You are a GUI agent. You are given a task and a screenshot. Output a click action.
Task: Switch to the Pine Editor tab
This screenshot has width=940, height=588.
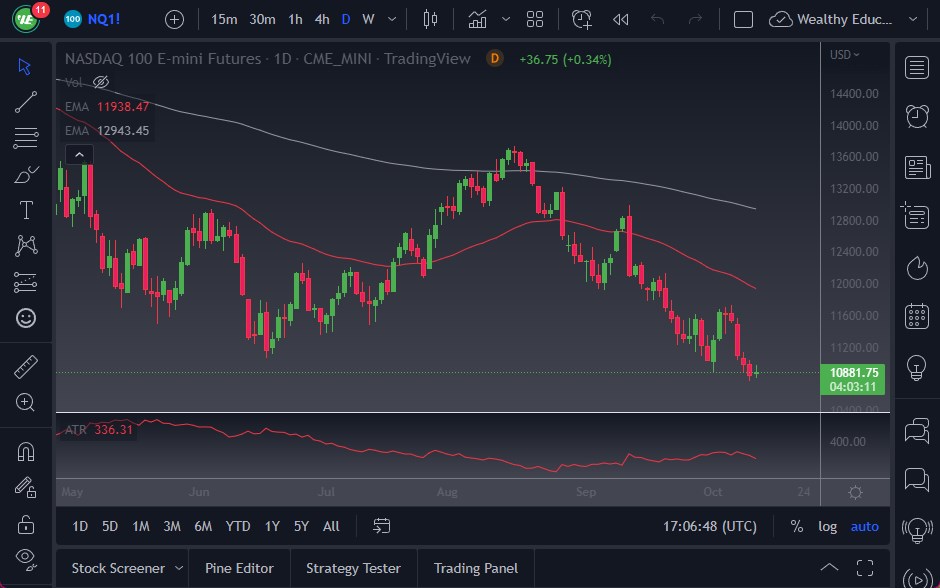pos(239,568)
